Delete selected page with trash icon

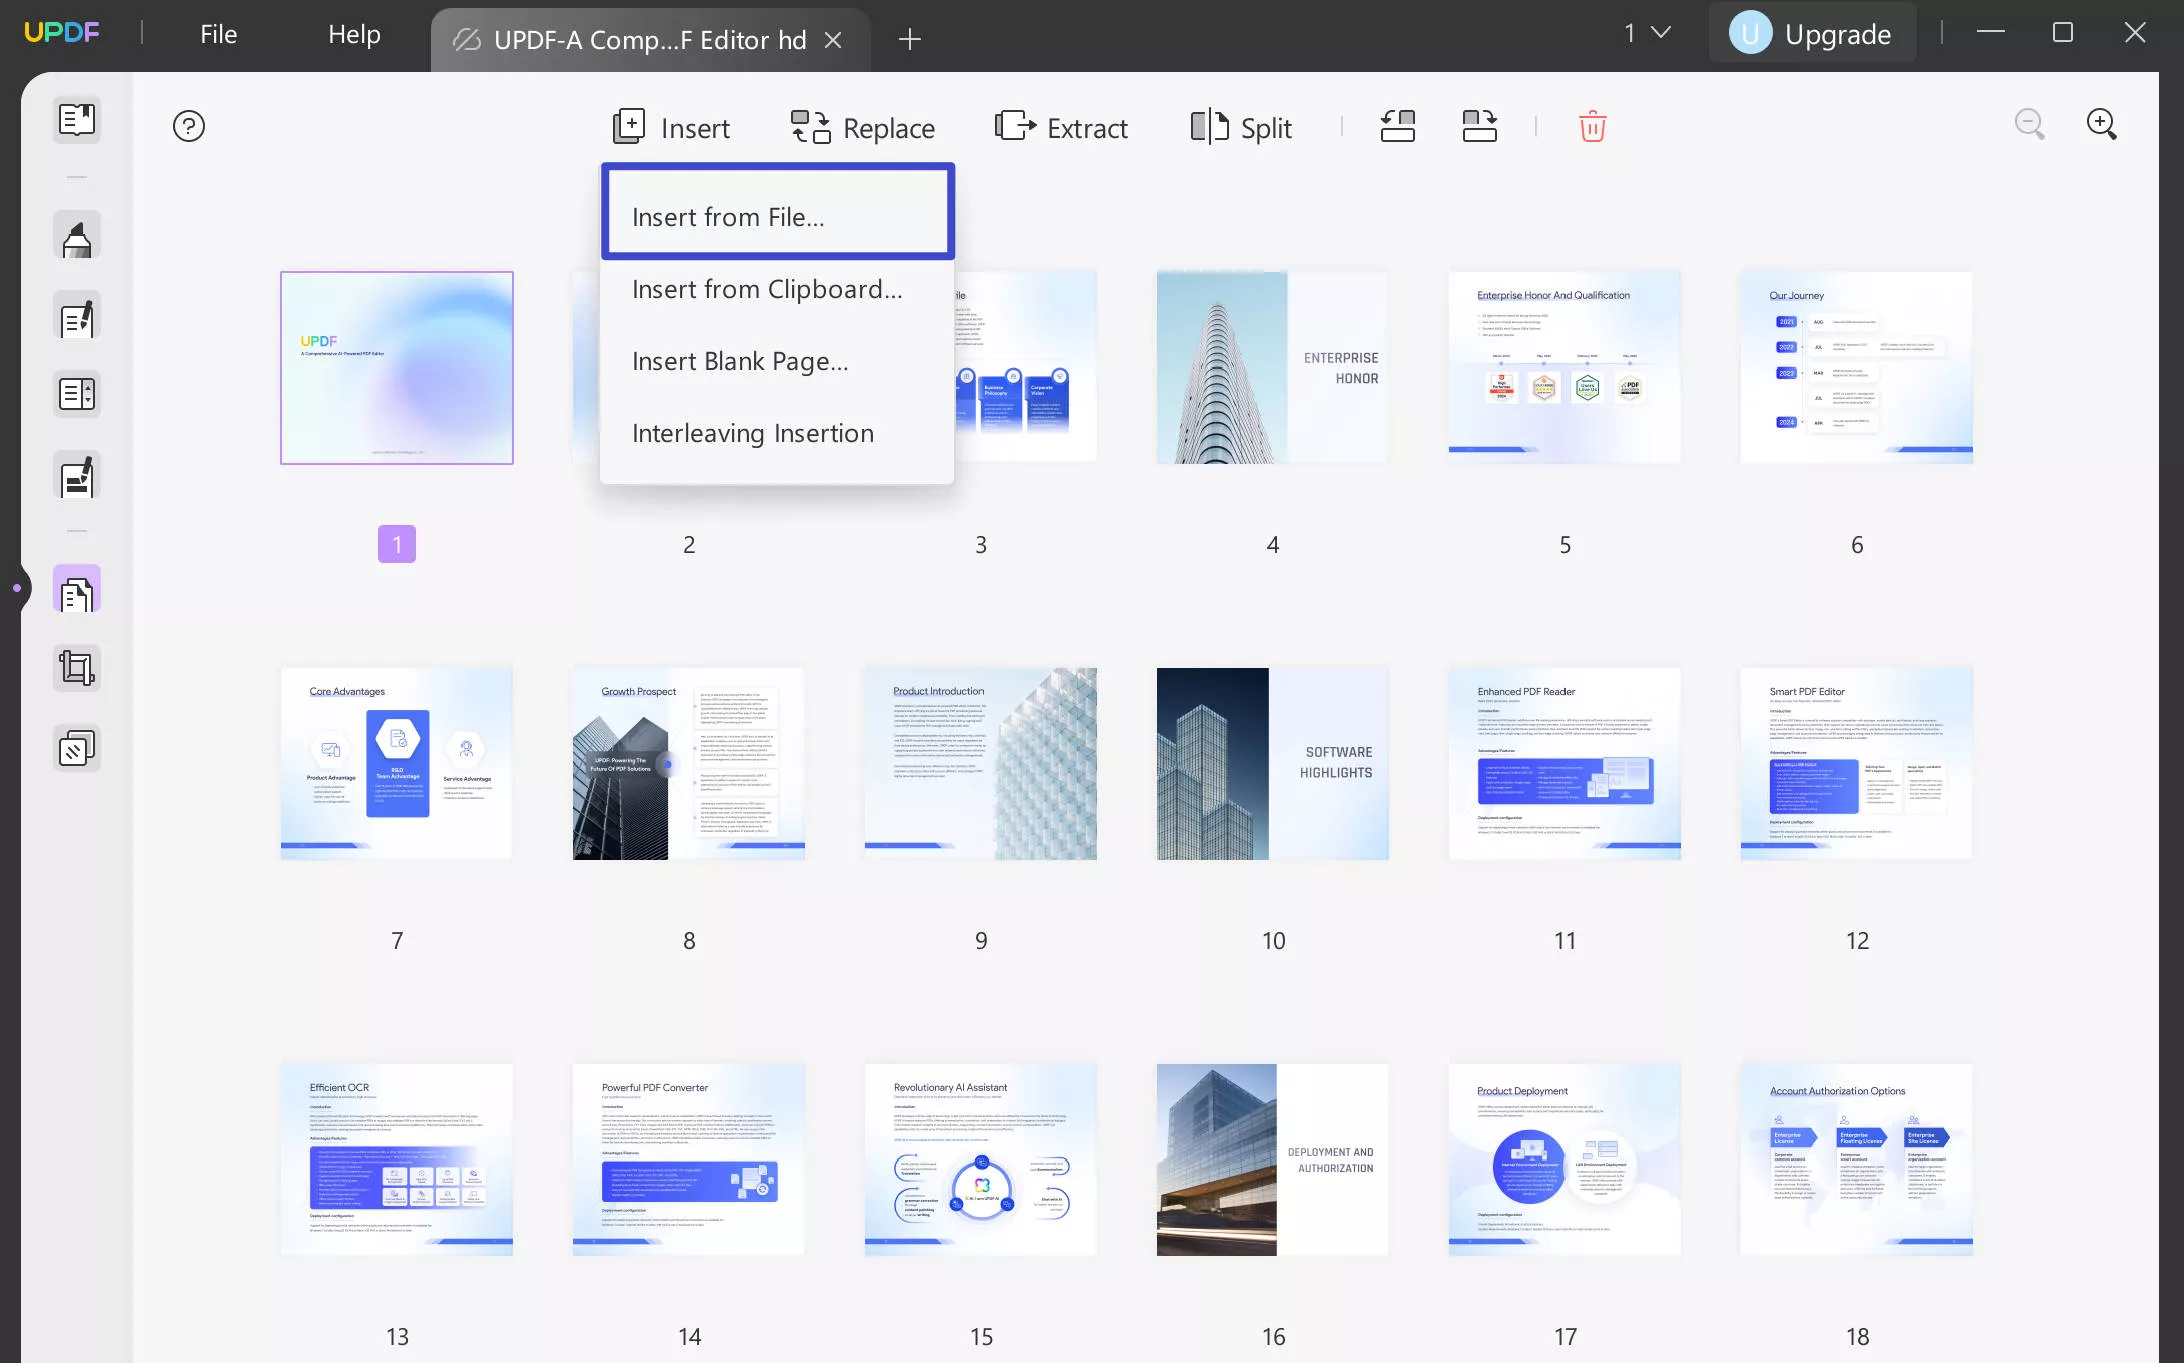(1592, 127)
